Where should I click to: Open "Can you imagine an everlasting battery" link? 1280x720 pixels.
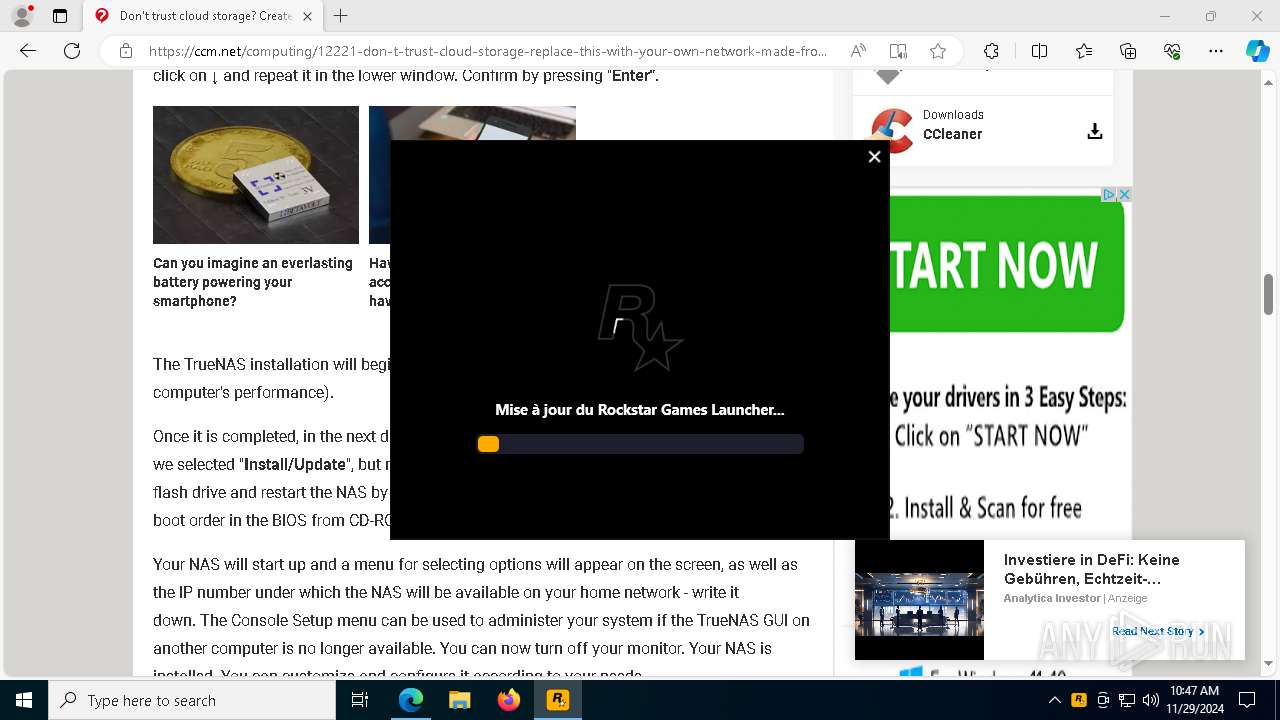coord(253,282)
